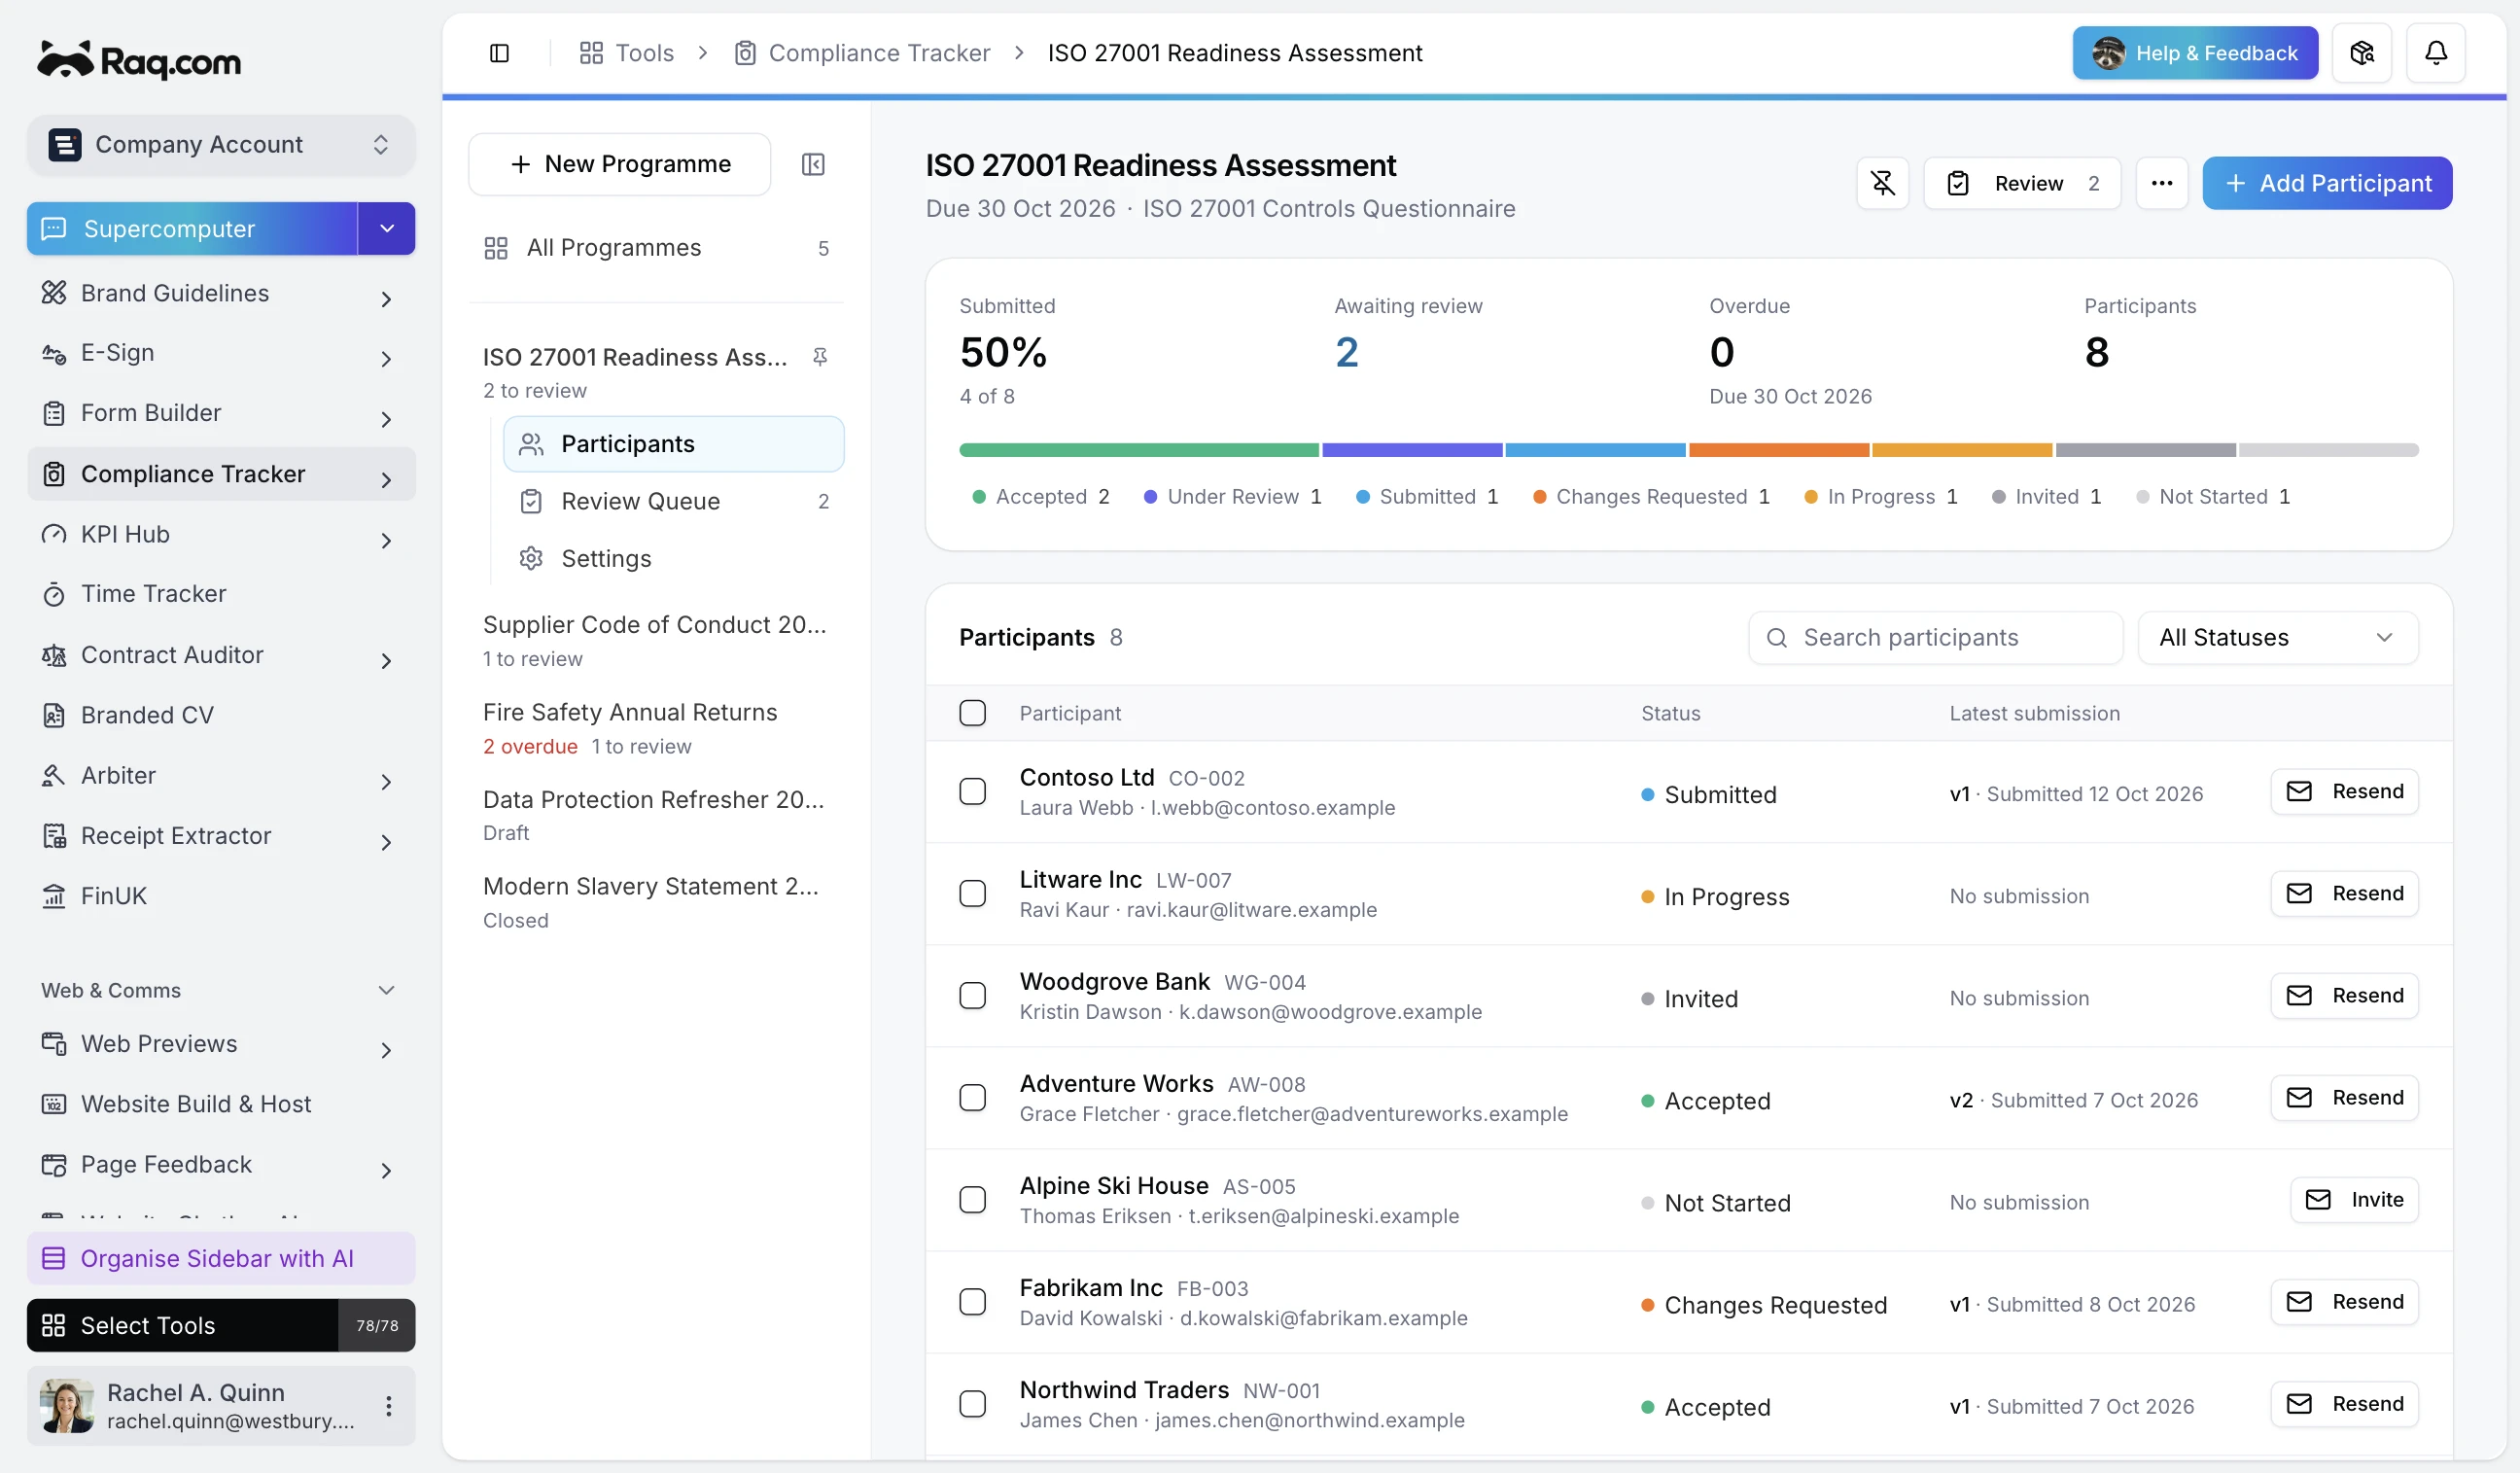Click New Programme button
This screenshot has height=1473, width=2520.
click(x=619, y=164)
